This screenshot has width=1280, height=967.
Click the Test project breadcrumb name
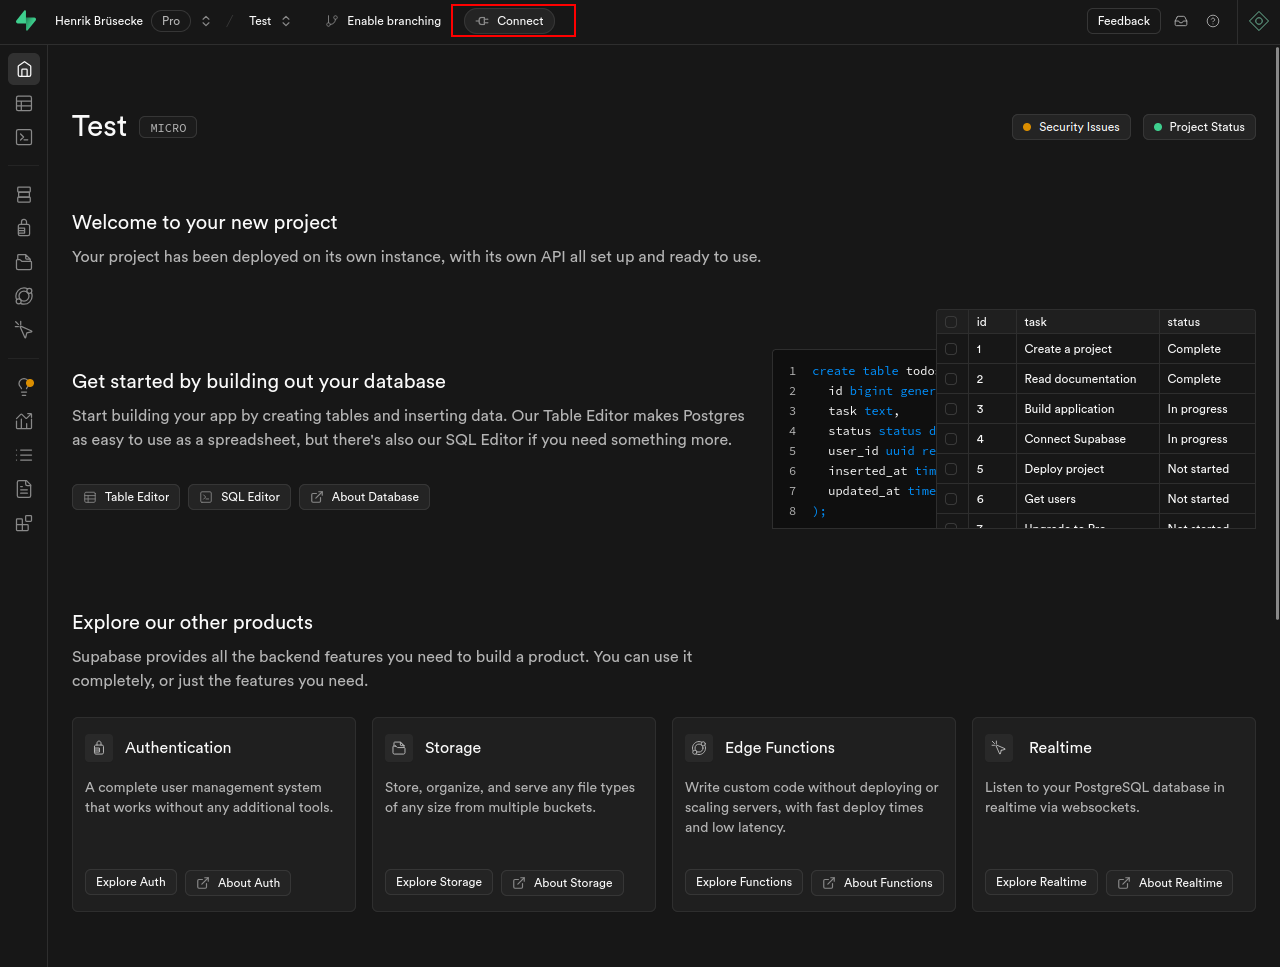(260, 21)
